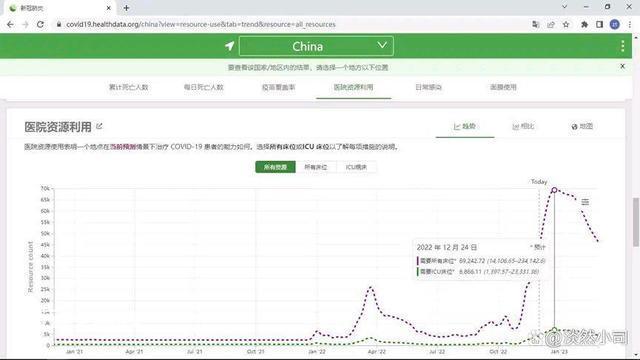Switch to the ICU床位 toggle option
This screenshot has height=360, width=640.
(356, 167)
